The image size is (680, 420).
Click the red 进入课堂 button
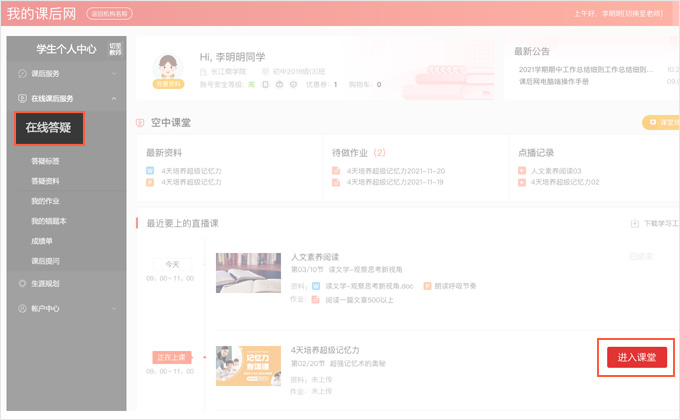coord(637,358)
